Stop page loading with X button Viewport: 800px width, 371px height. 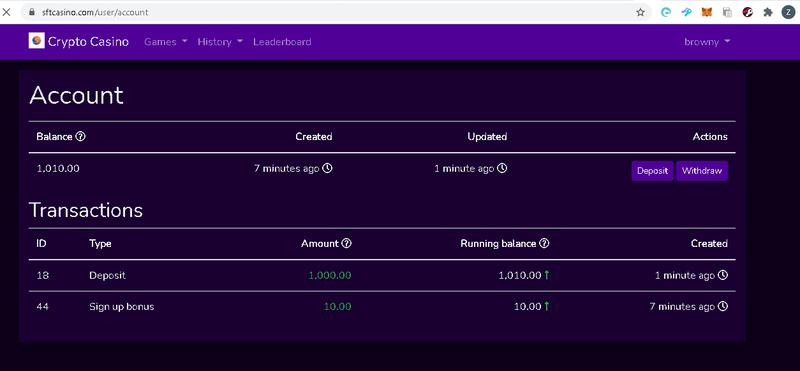click(x=7, y=12)
